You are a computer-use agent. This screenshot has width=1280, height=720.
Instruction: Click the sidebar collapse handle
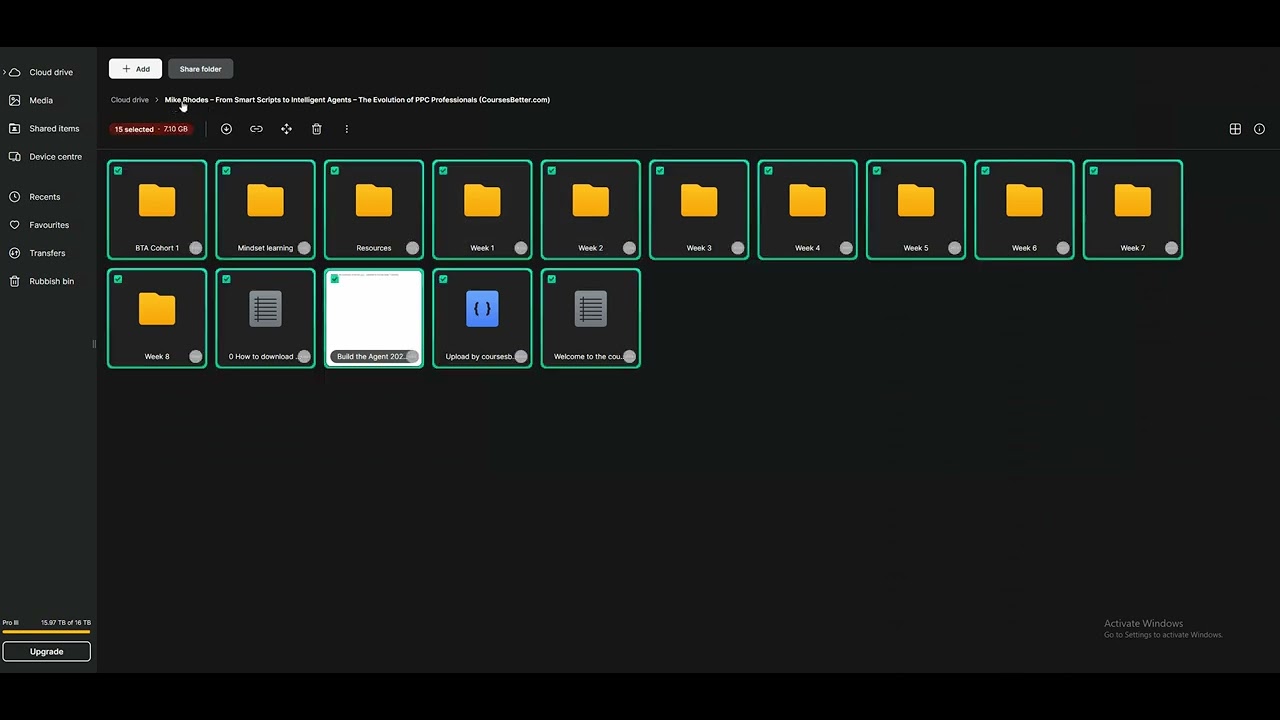pyautogui.click(x=94, y=344)
